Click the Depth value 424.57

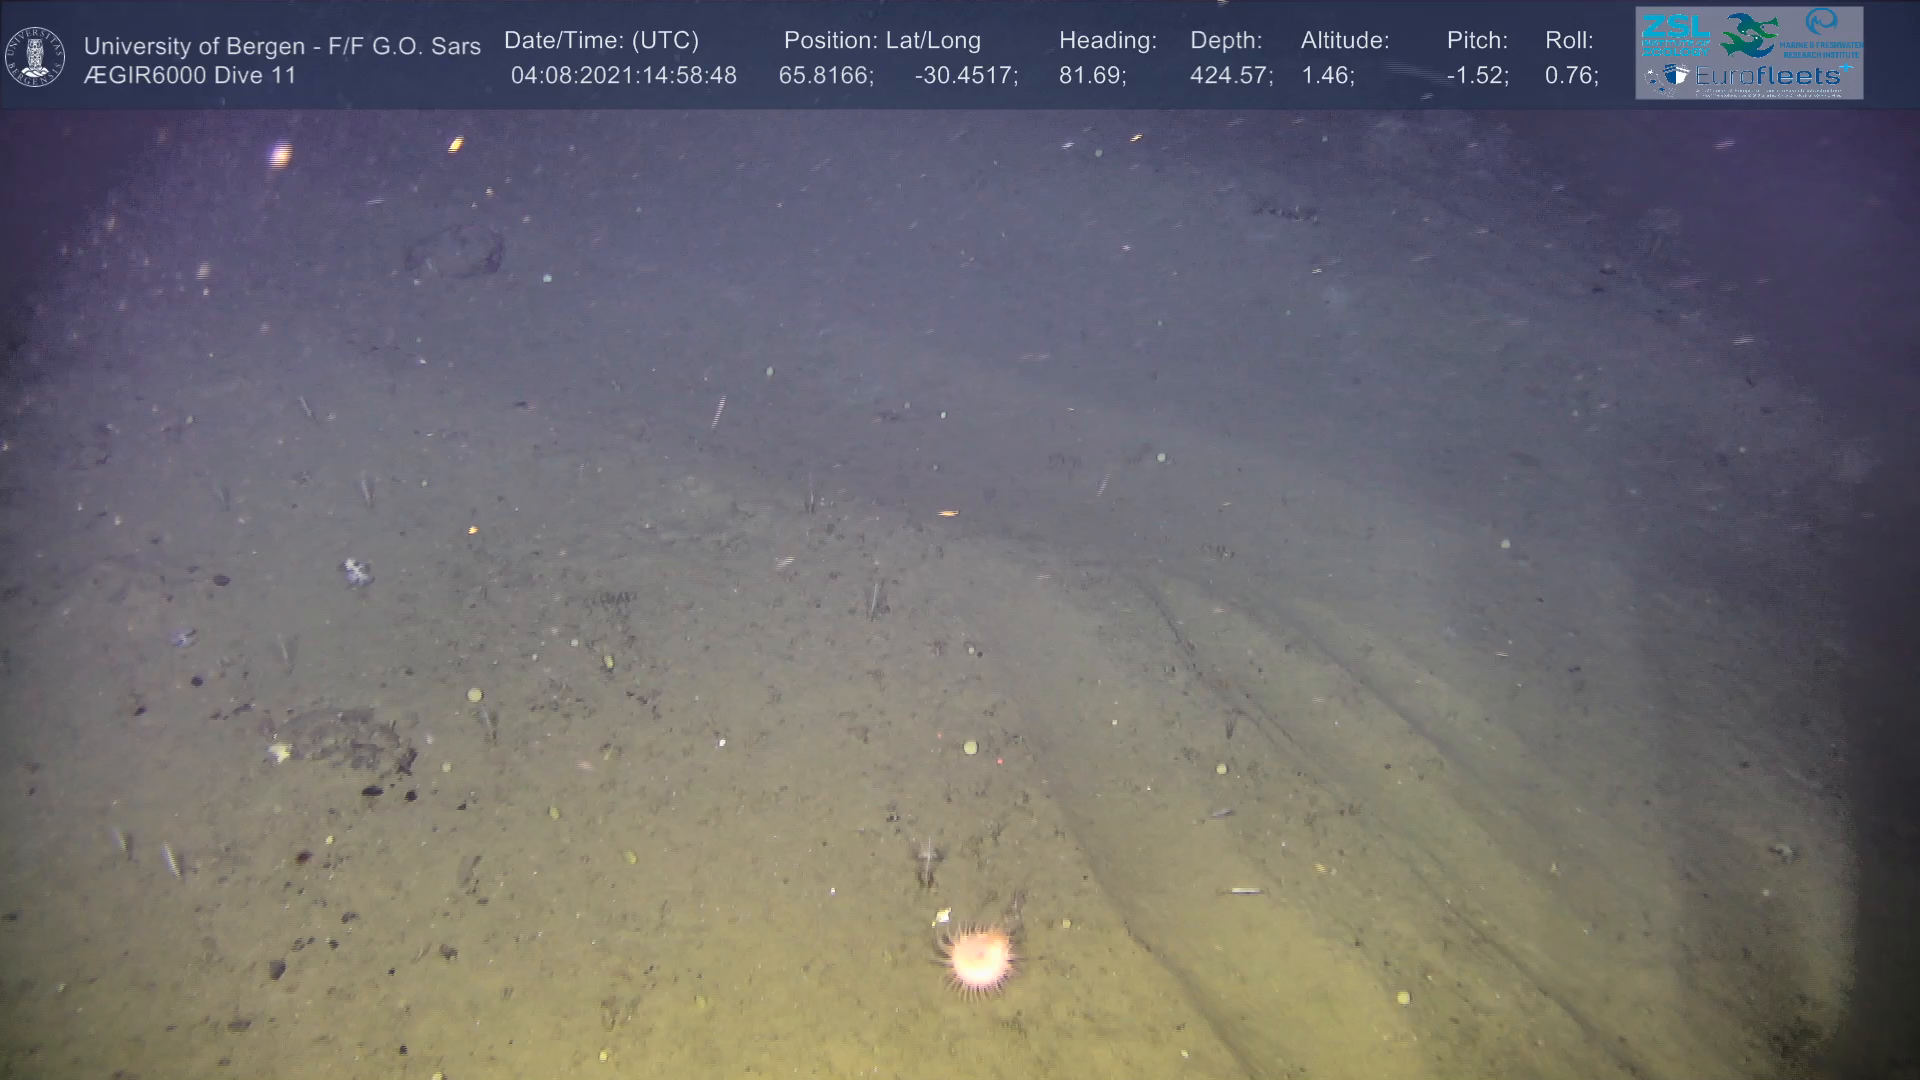[1230, 76]
